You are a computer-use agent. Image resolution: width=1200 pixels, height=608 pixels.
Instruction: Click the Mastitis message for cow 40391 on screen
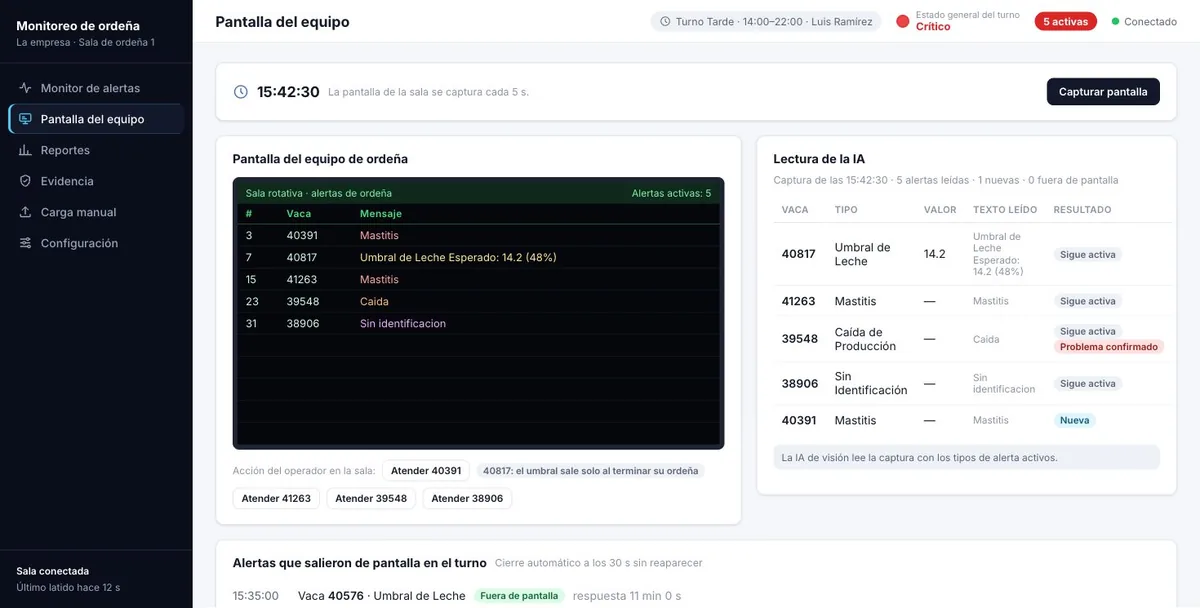[379, 235]
